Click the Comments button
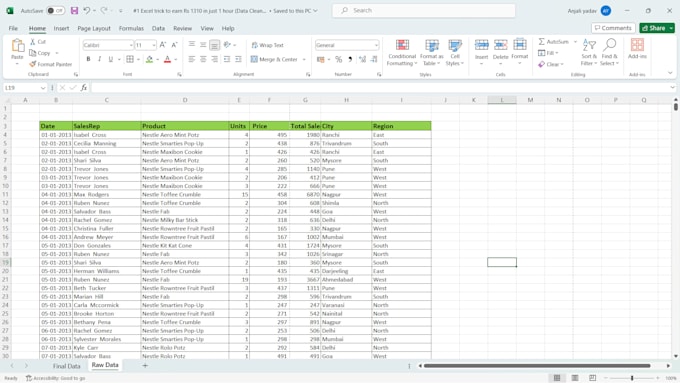Viewport: 680px width, 383px height. [613, 28]
